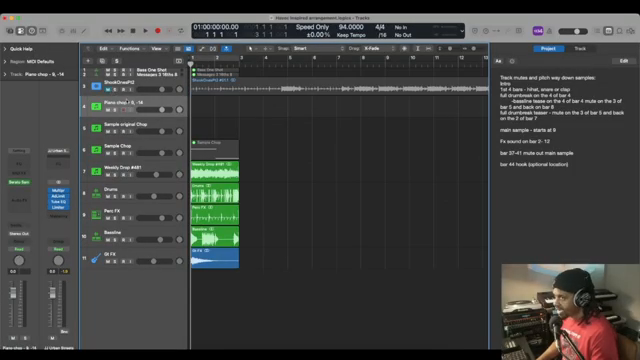Screen dimensions: 640x360
Task: Open the LCD display mode dropdown arrow
Action: [x=462, y=31]
